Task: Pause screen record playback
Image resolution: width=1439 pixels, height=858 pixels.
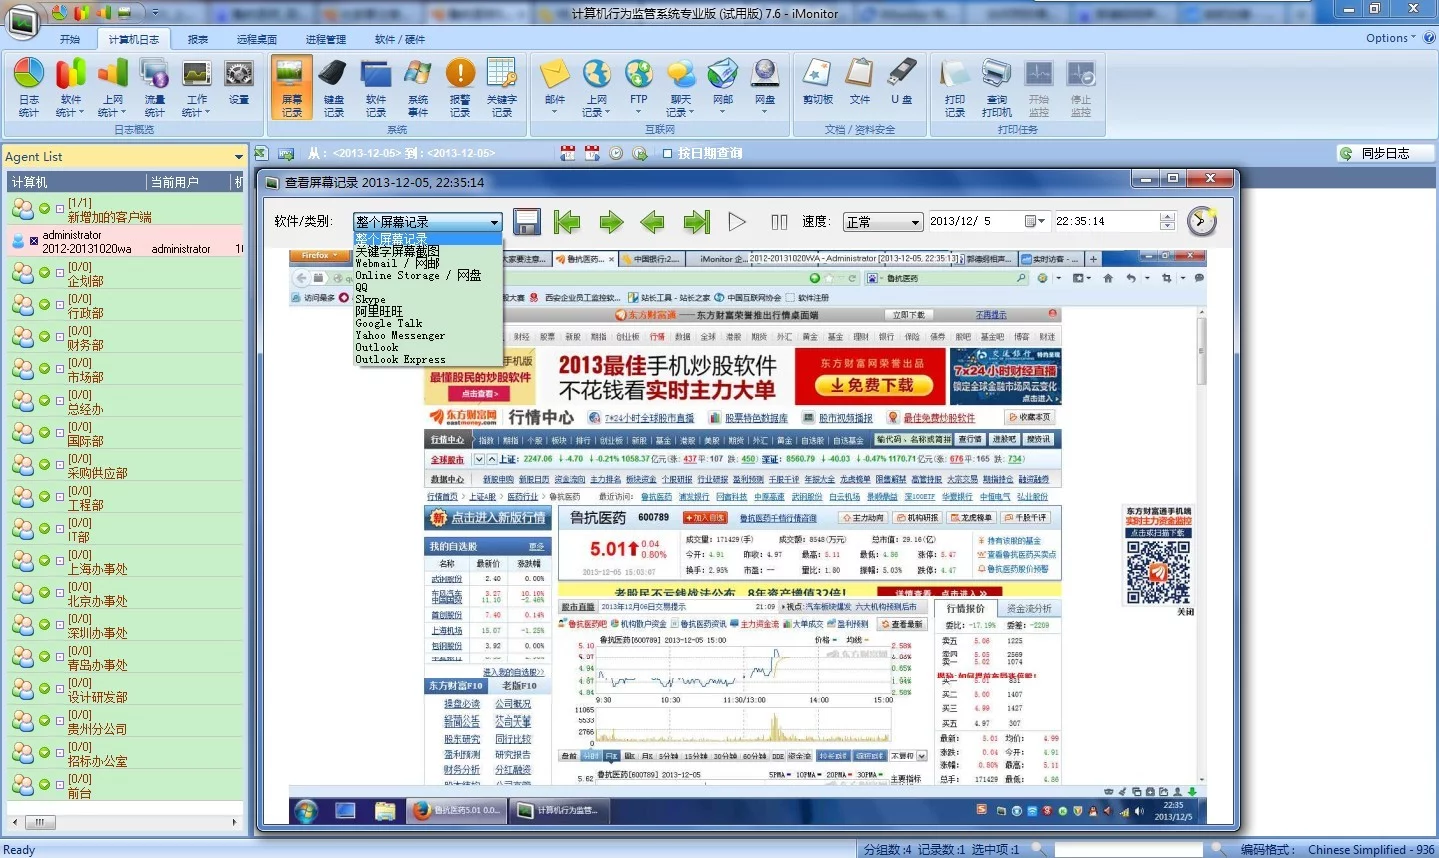Action: tap(780, 222)
